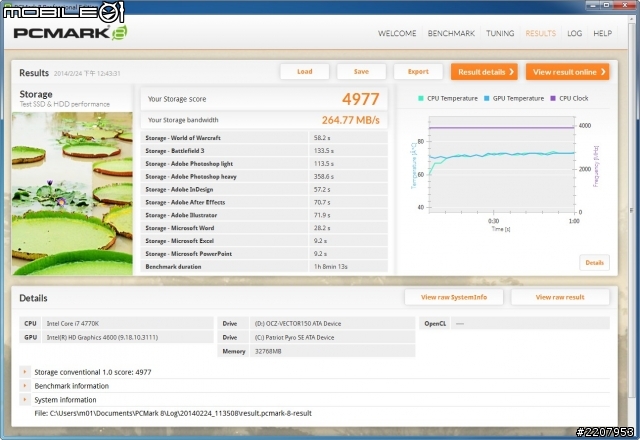
Task: Click the temperature chart area
Action: click(502, 164)
